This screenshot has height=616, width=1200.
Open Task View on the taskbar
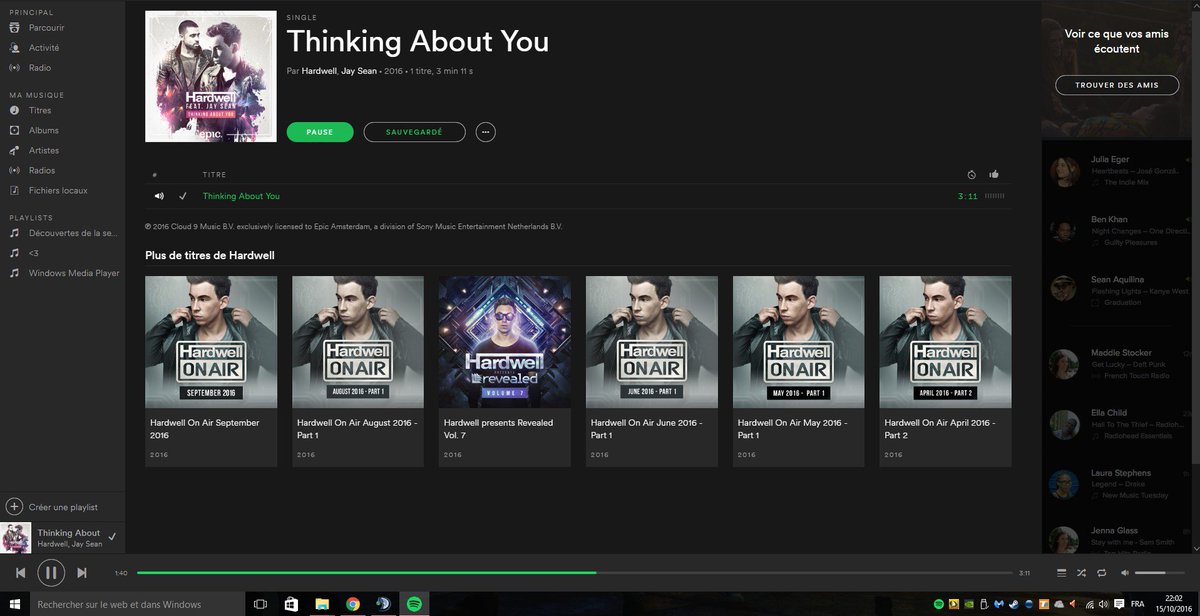[x=260, y=604]
